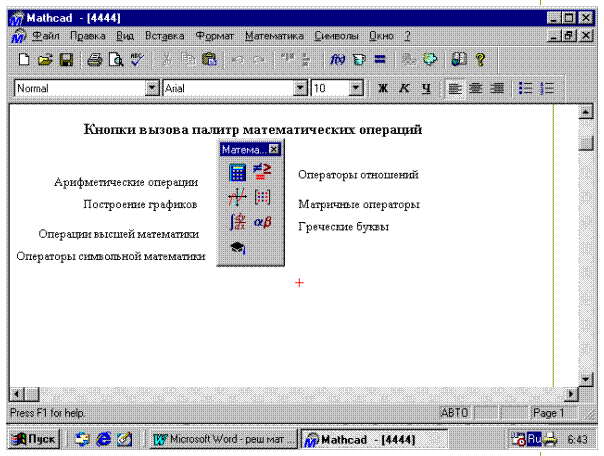Open the relational operators palette
The image size is (604, 456).
click(x=262, y=172)
